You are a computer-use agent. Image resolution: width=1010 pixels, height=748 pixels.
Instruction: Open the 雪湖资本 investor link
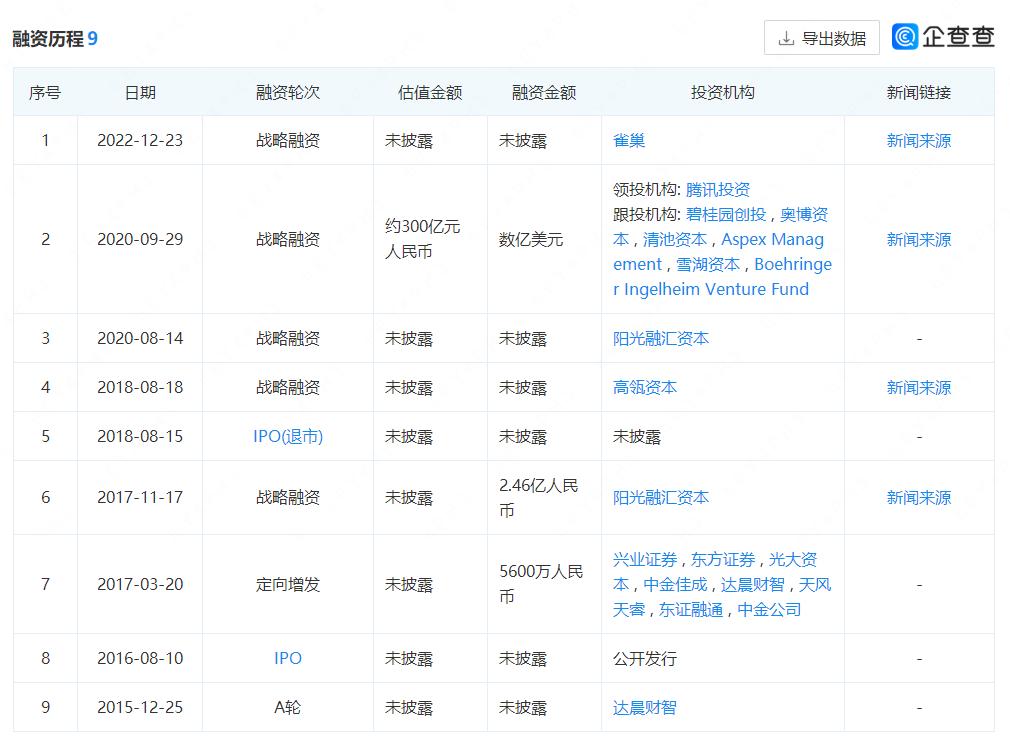[708, 264]
